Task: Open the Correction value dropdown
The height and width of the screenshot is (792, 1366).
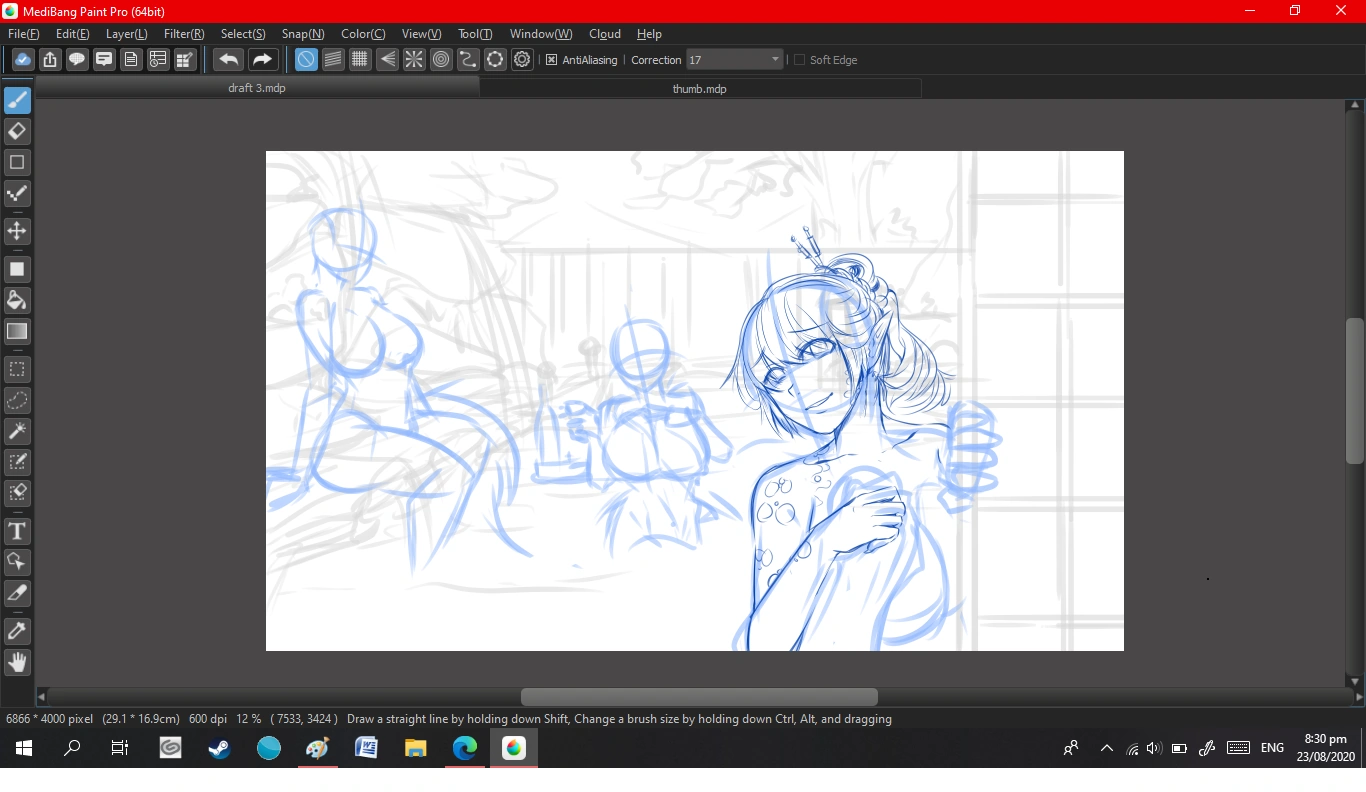Action: [734, 60]
